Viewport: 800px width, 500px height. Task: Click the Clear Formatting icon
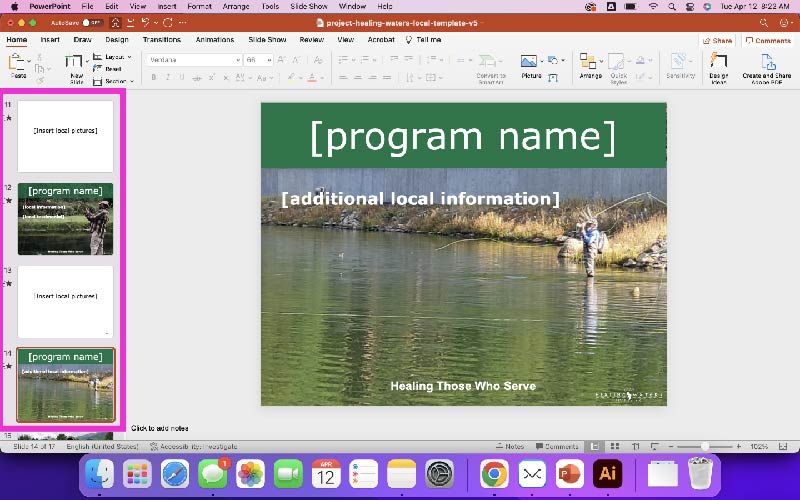point(318,60)
